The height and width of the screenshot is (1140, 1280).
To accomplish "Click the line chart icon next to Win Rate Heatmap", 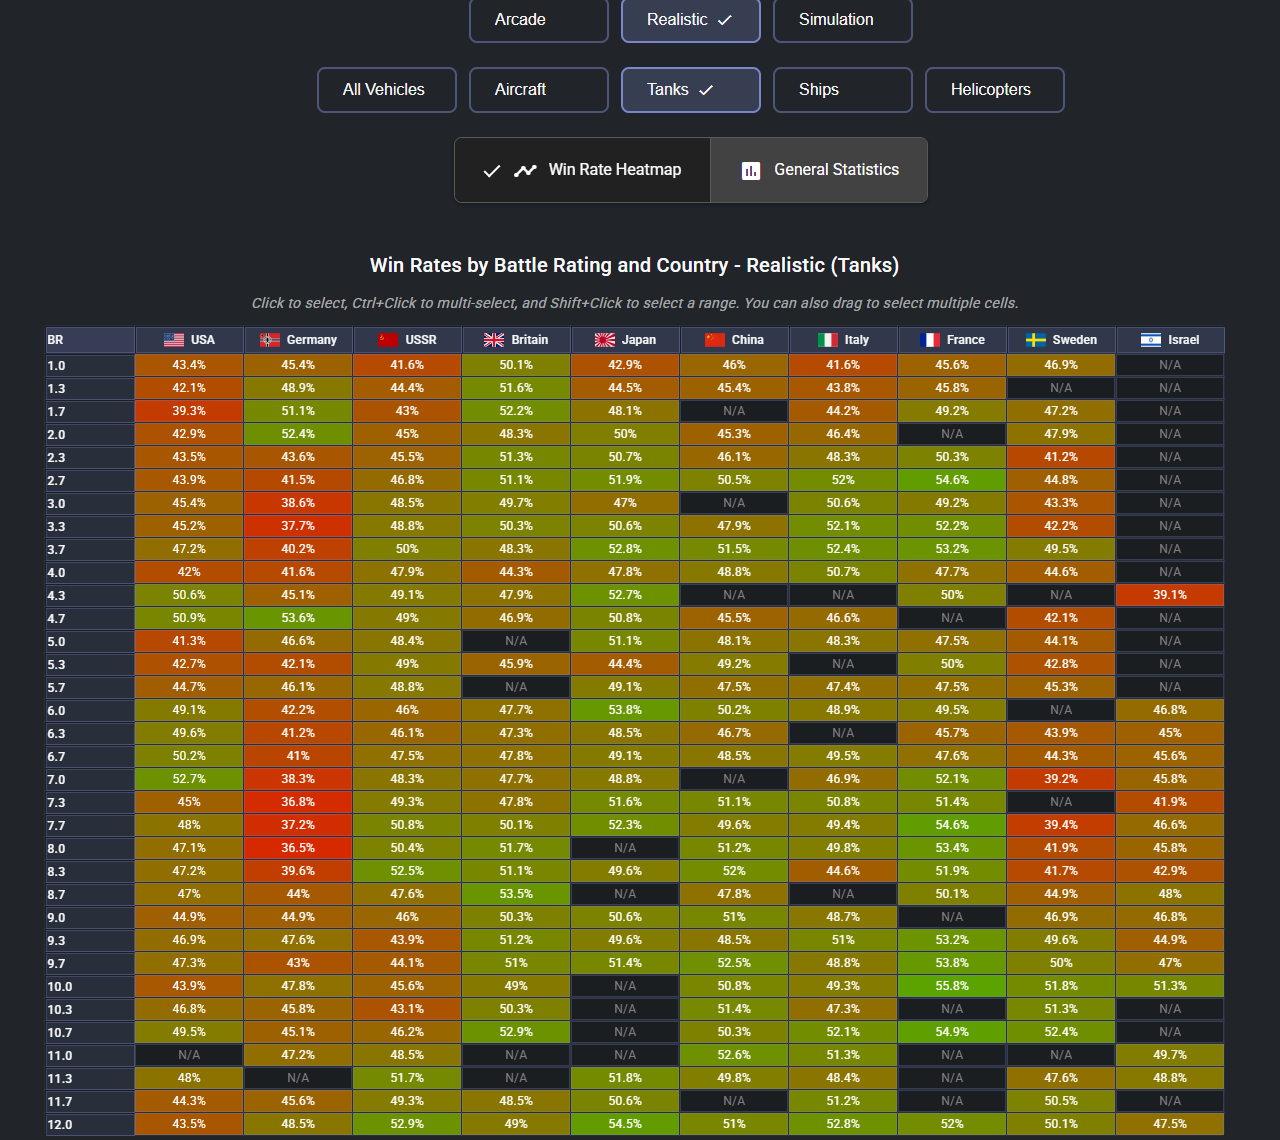I will pyautogui.click(x=525, y=170).
